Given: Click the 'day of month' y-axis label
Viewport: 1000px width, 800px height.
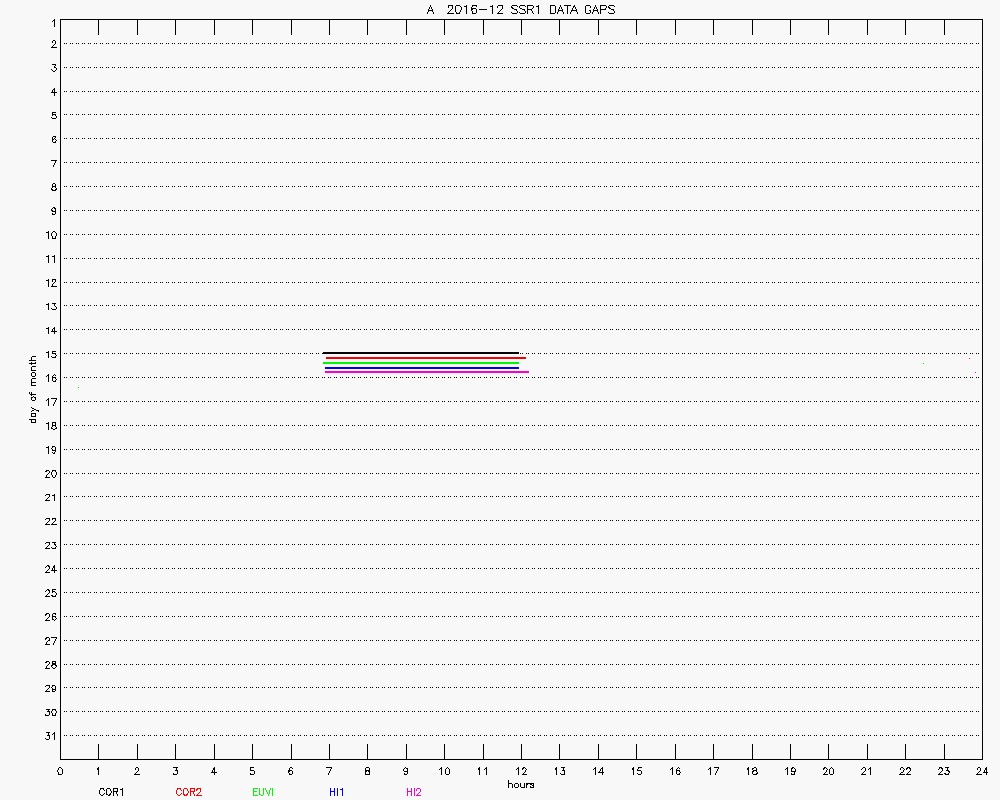Looking at the screenshot, I should point(33,388).
